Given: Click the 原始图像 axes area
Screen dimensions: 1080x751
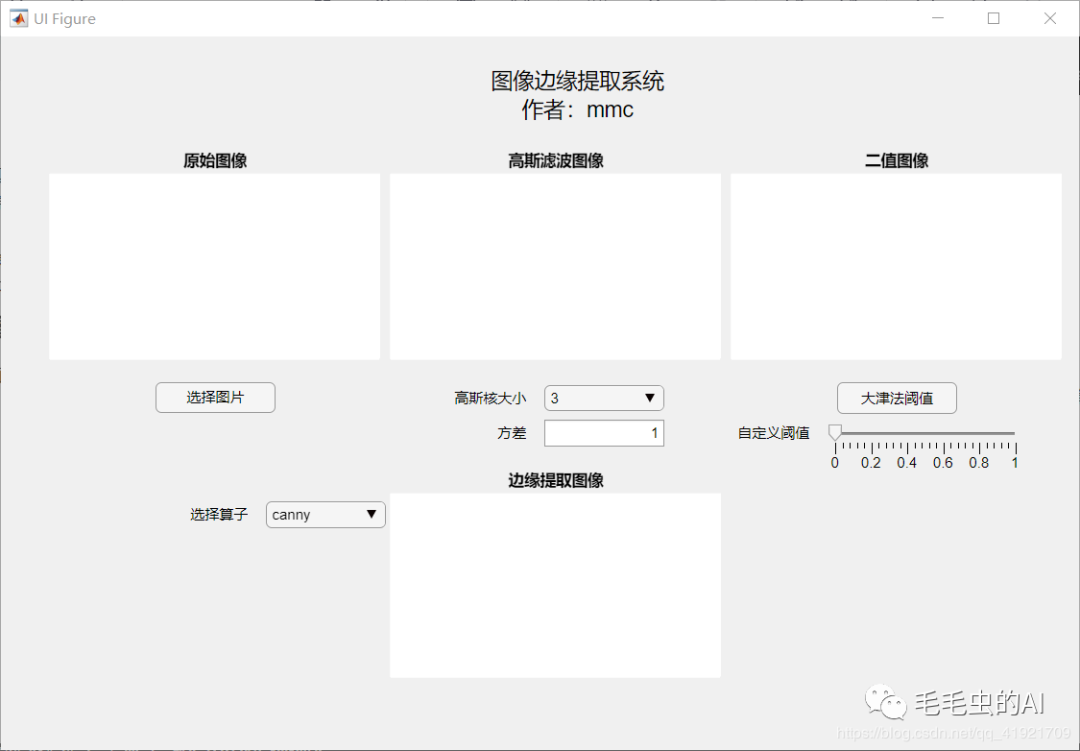Looking at the screenshot, I should point(215,267).
